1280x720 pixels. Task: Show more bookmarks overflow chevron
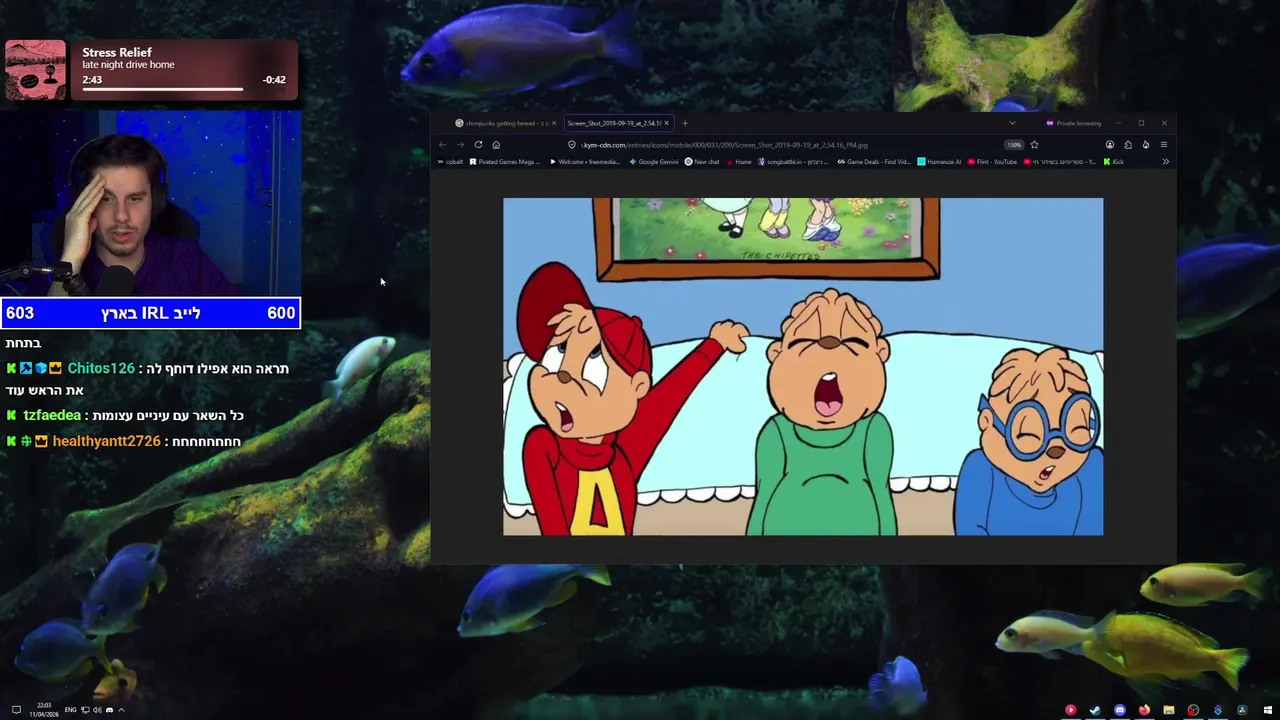pyautogui.click(x=1165, y=162)
